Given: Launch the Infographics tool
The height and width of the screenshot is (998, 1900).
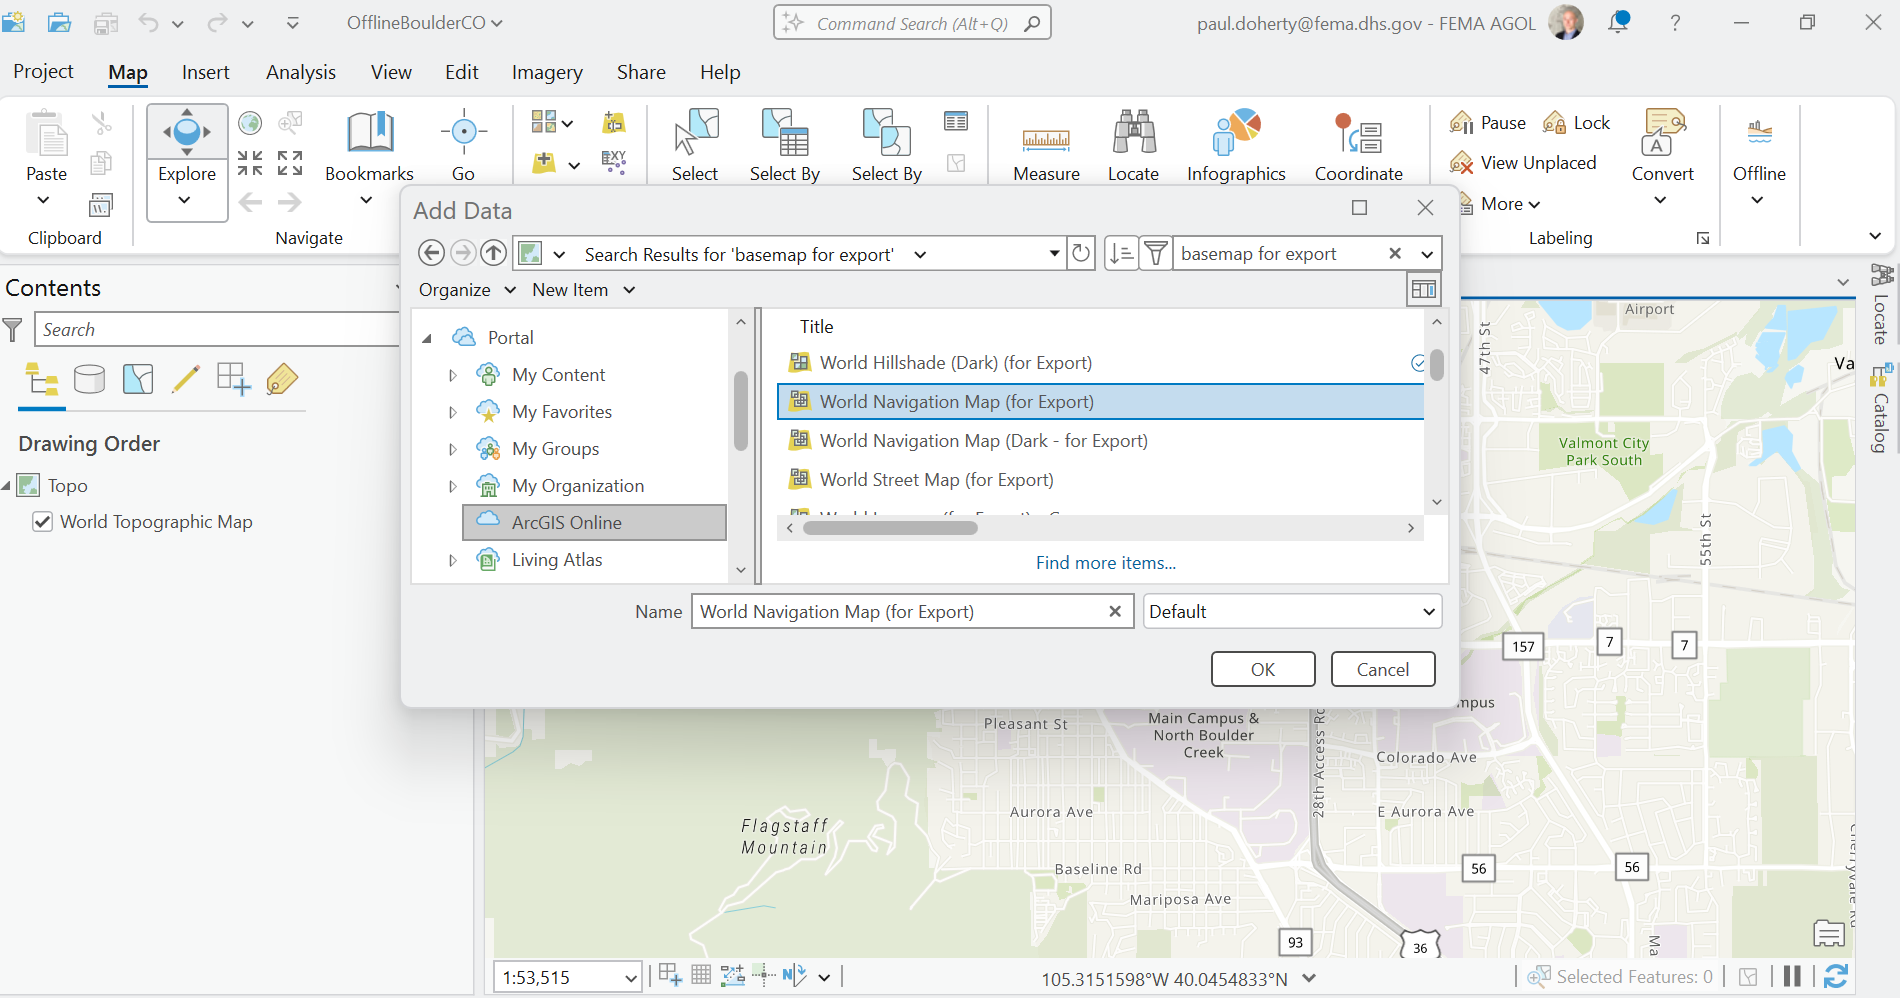Looking at the screenshot, I should [x=1236, y=147].
